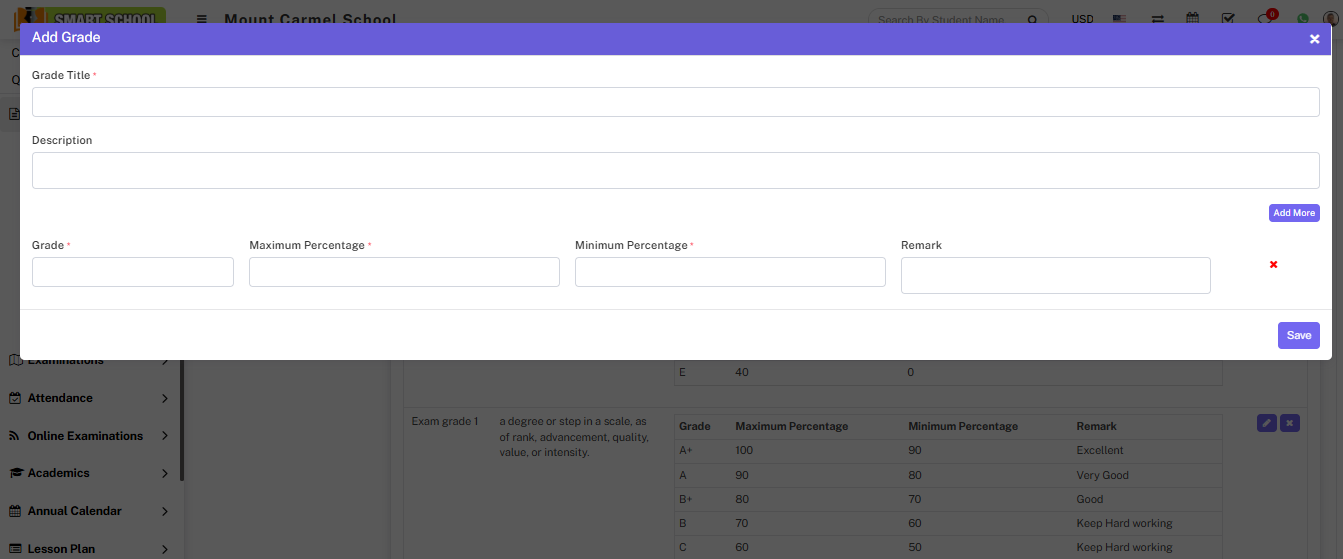Click the WhatsApp icon in header
1343x559 pixels.
click(x=1302, y=18)
